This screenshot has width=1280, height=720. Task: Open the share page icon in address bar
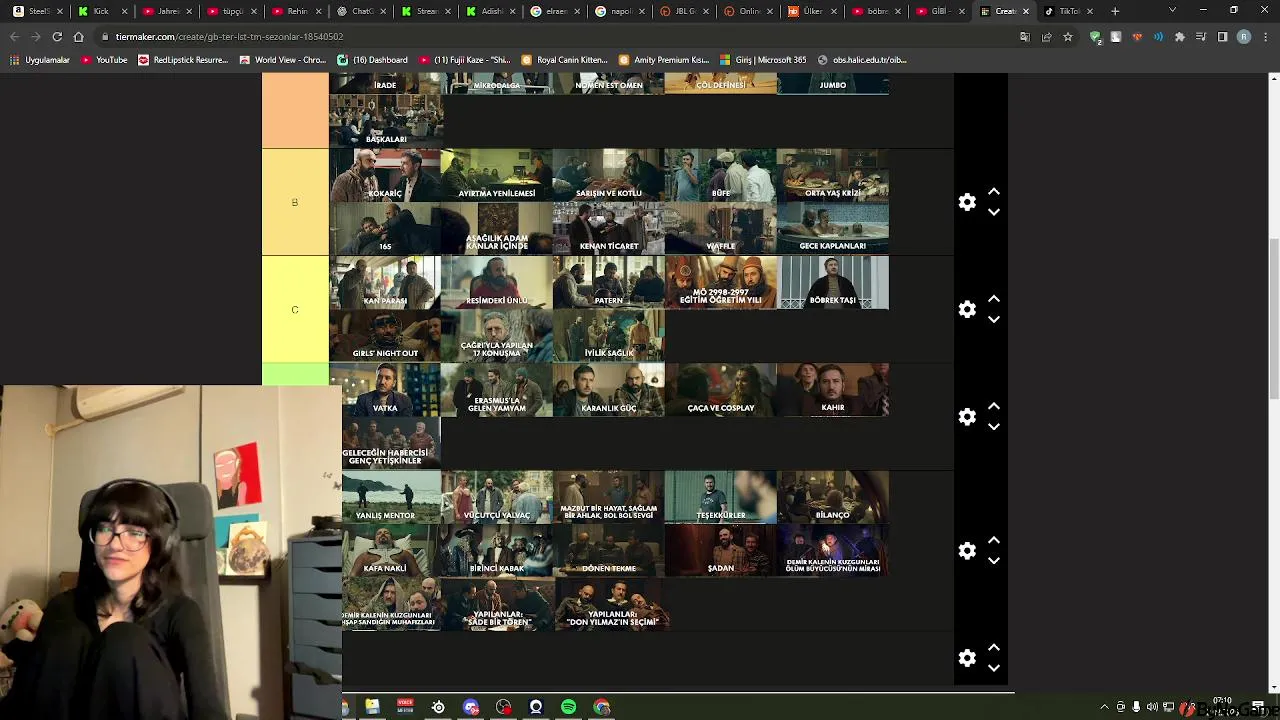(1046, 37)
